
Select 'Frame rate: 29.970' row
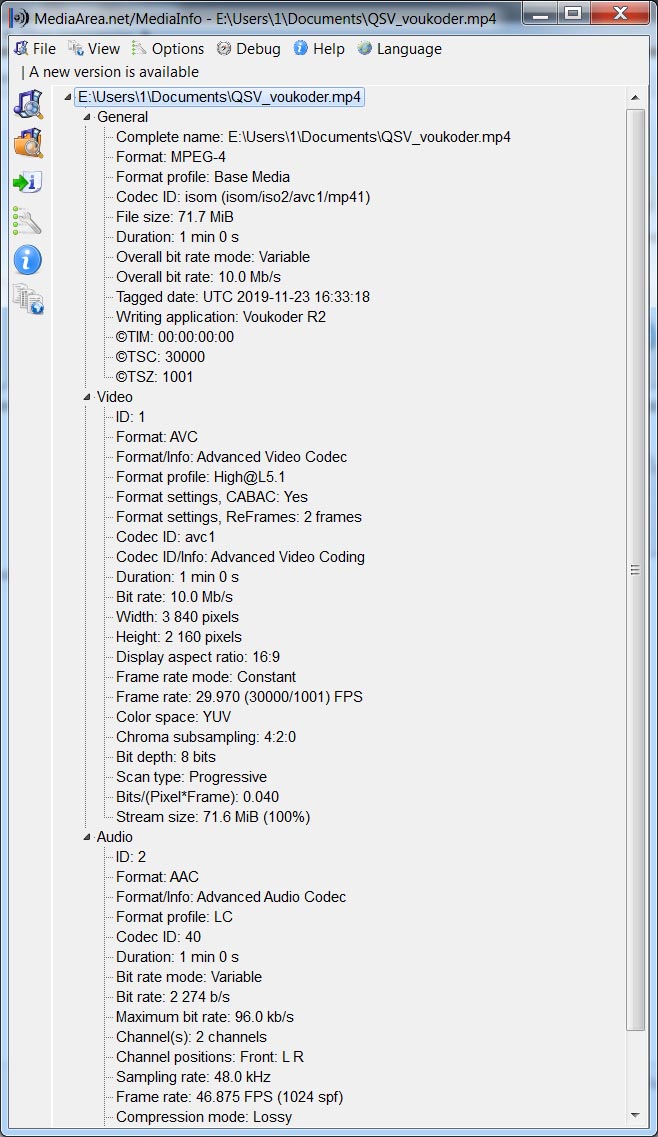[239, 697]
